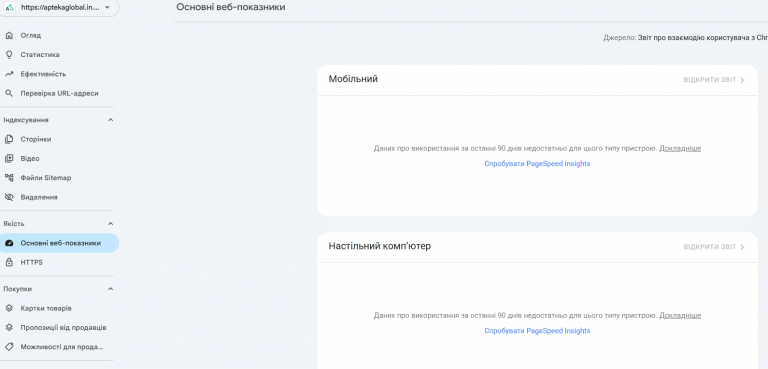768x369 pixels.
Task: Click the chevron arrow in Настільний комп'ютер card header
Action: pos(743,247)
